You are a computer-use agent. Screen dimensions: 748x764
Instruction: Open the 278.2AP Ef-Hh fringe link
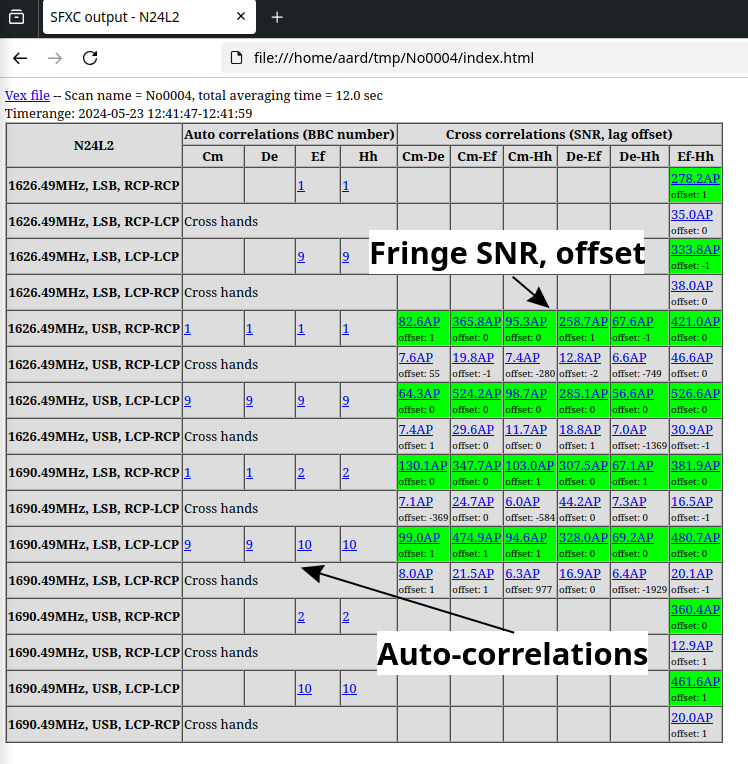(x=695, y=178)
